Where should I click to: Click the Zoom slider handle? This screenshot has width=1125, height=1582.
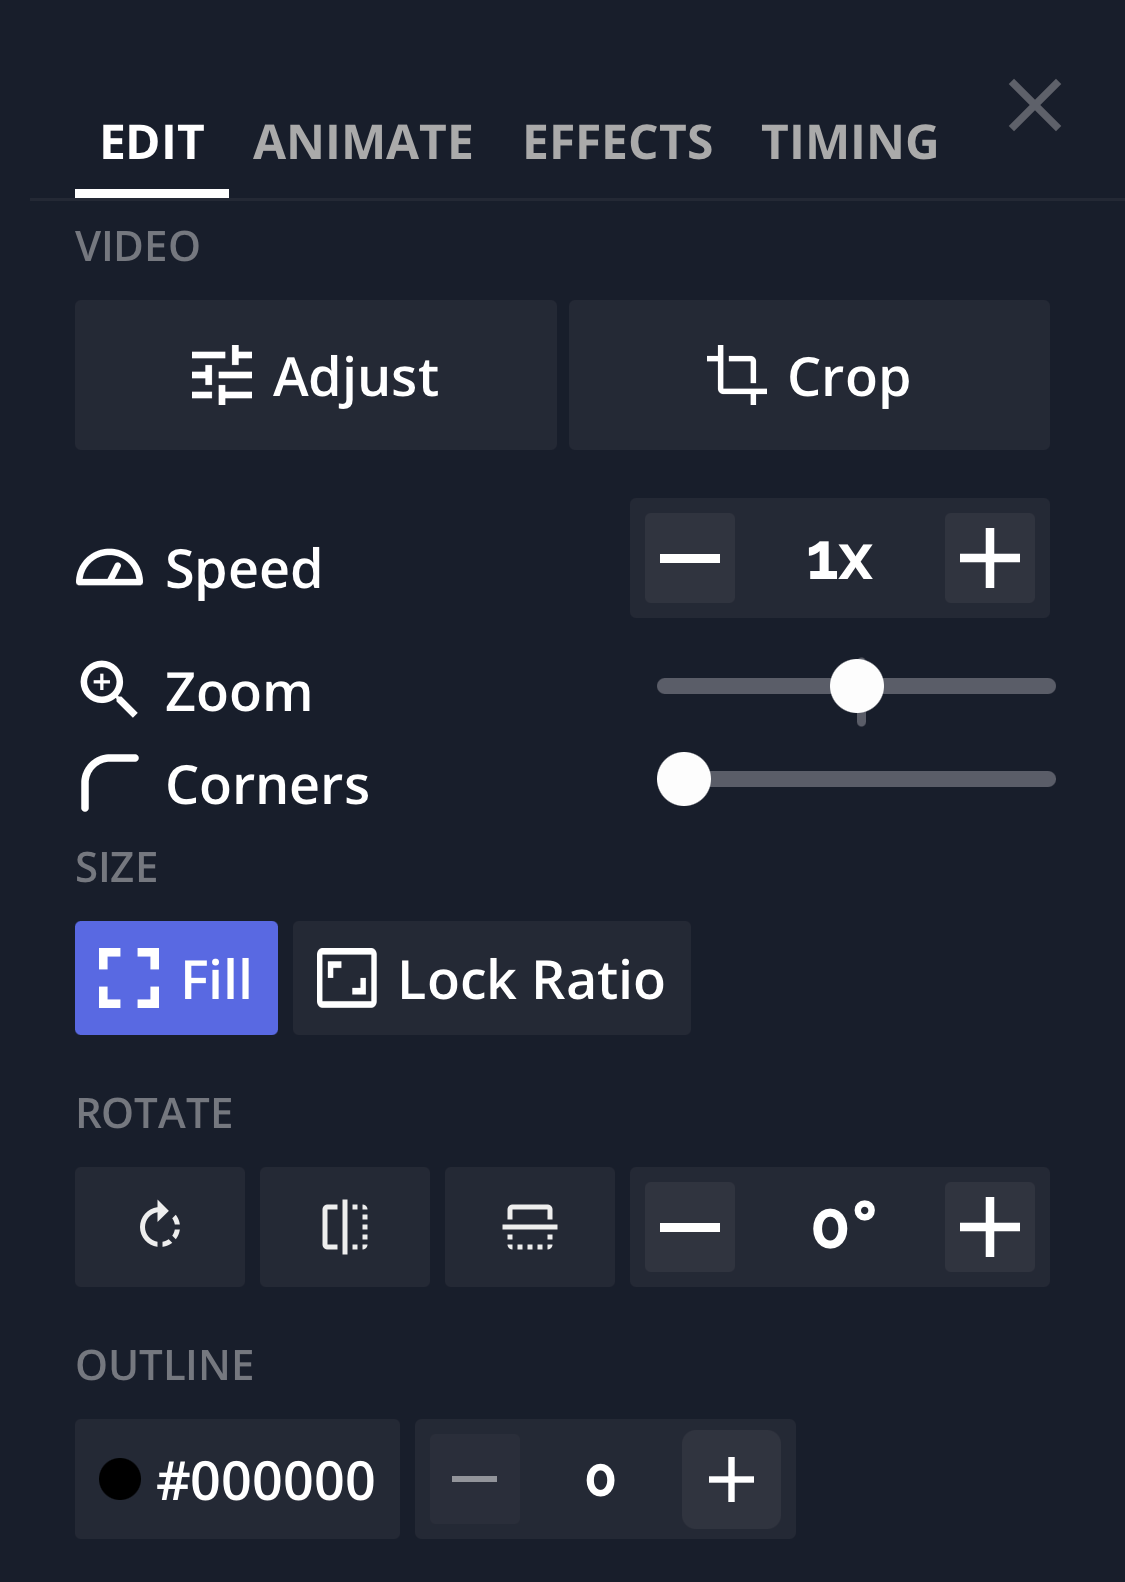click(x=857, y=686)
